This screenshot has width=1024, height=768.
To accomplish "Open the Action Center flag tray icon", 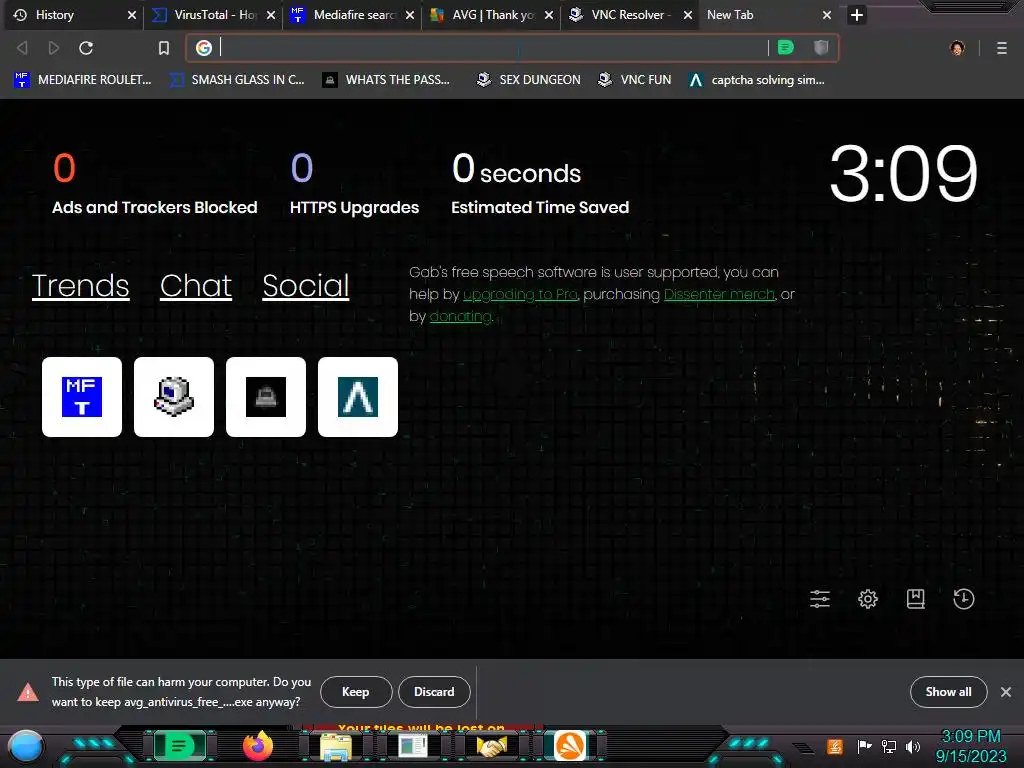I will coord(864,746).
